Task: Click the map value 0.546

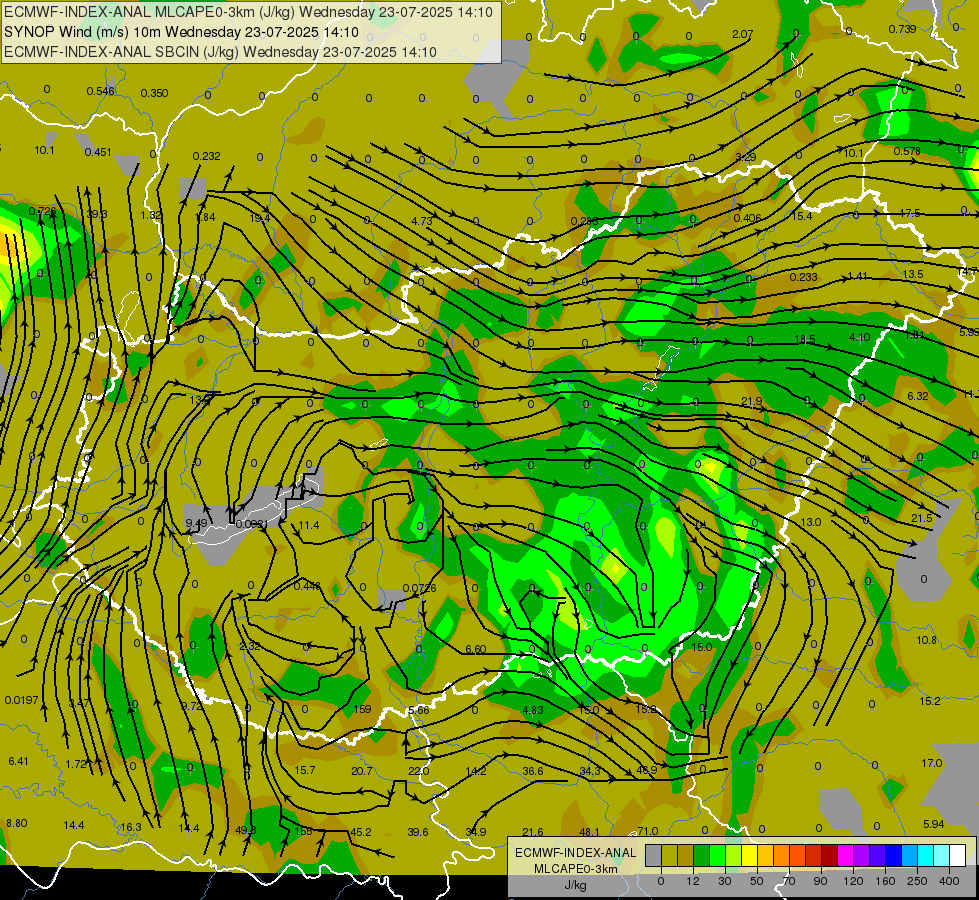Action: [101, 91]
